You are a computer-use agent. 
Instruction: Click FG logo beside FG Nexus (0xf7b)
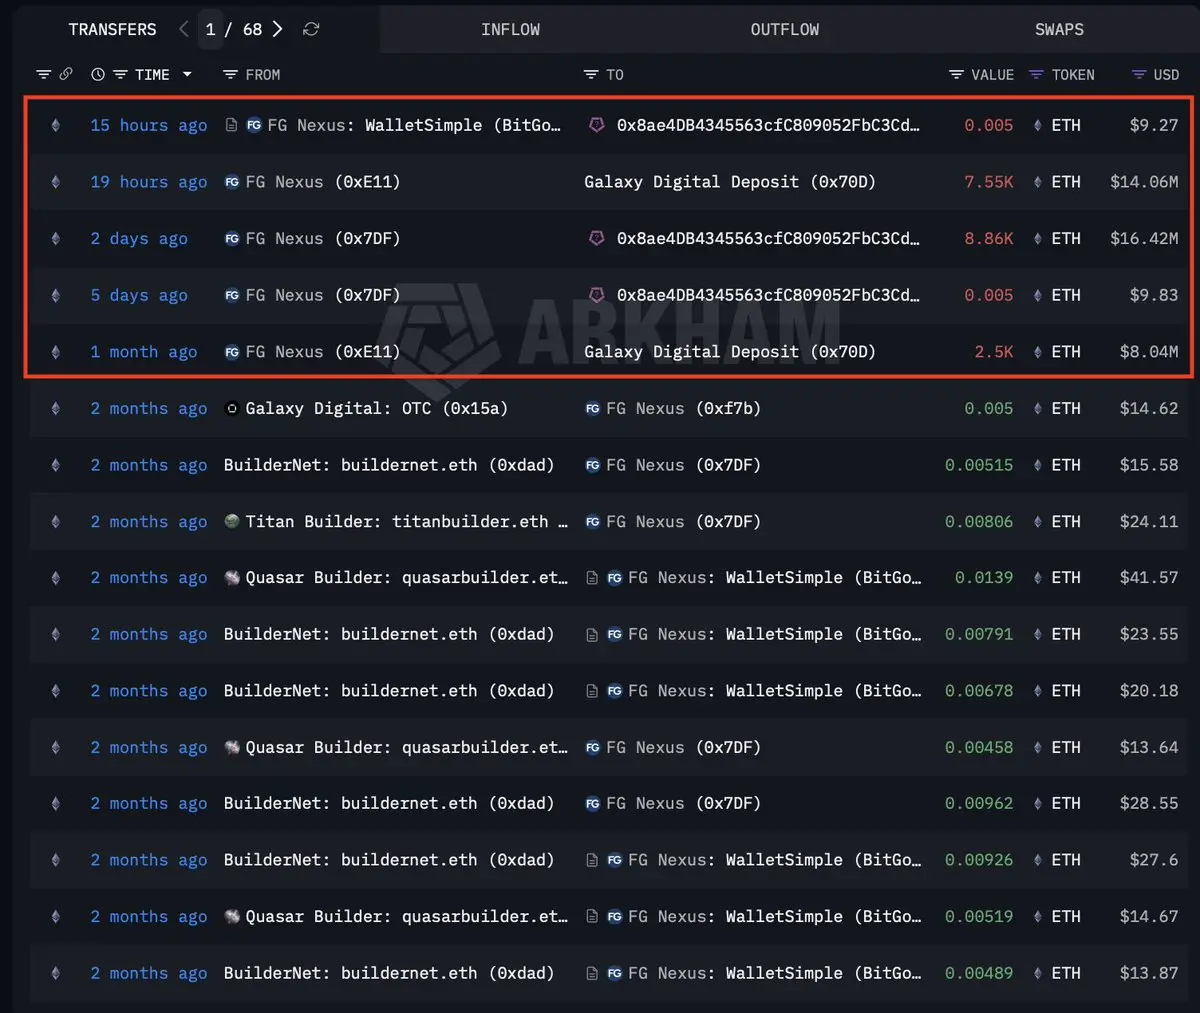(593, 408)
